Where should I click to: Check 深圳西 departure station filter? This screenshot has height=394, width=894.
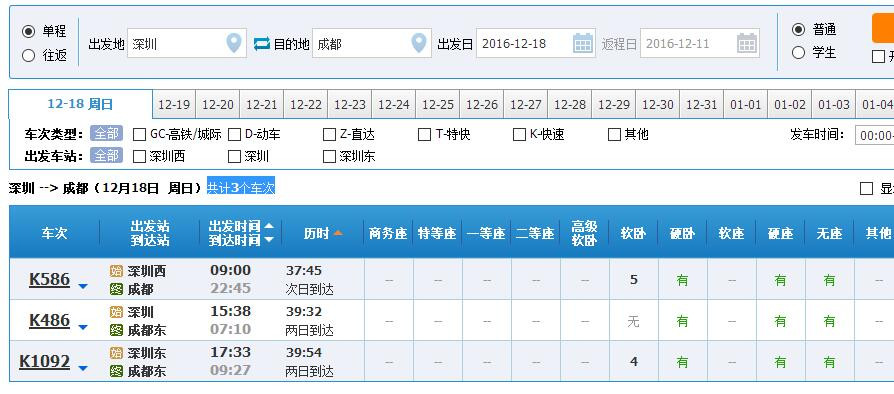pyautogui.click(x=140, y=156)
